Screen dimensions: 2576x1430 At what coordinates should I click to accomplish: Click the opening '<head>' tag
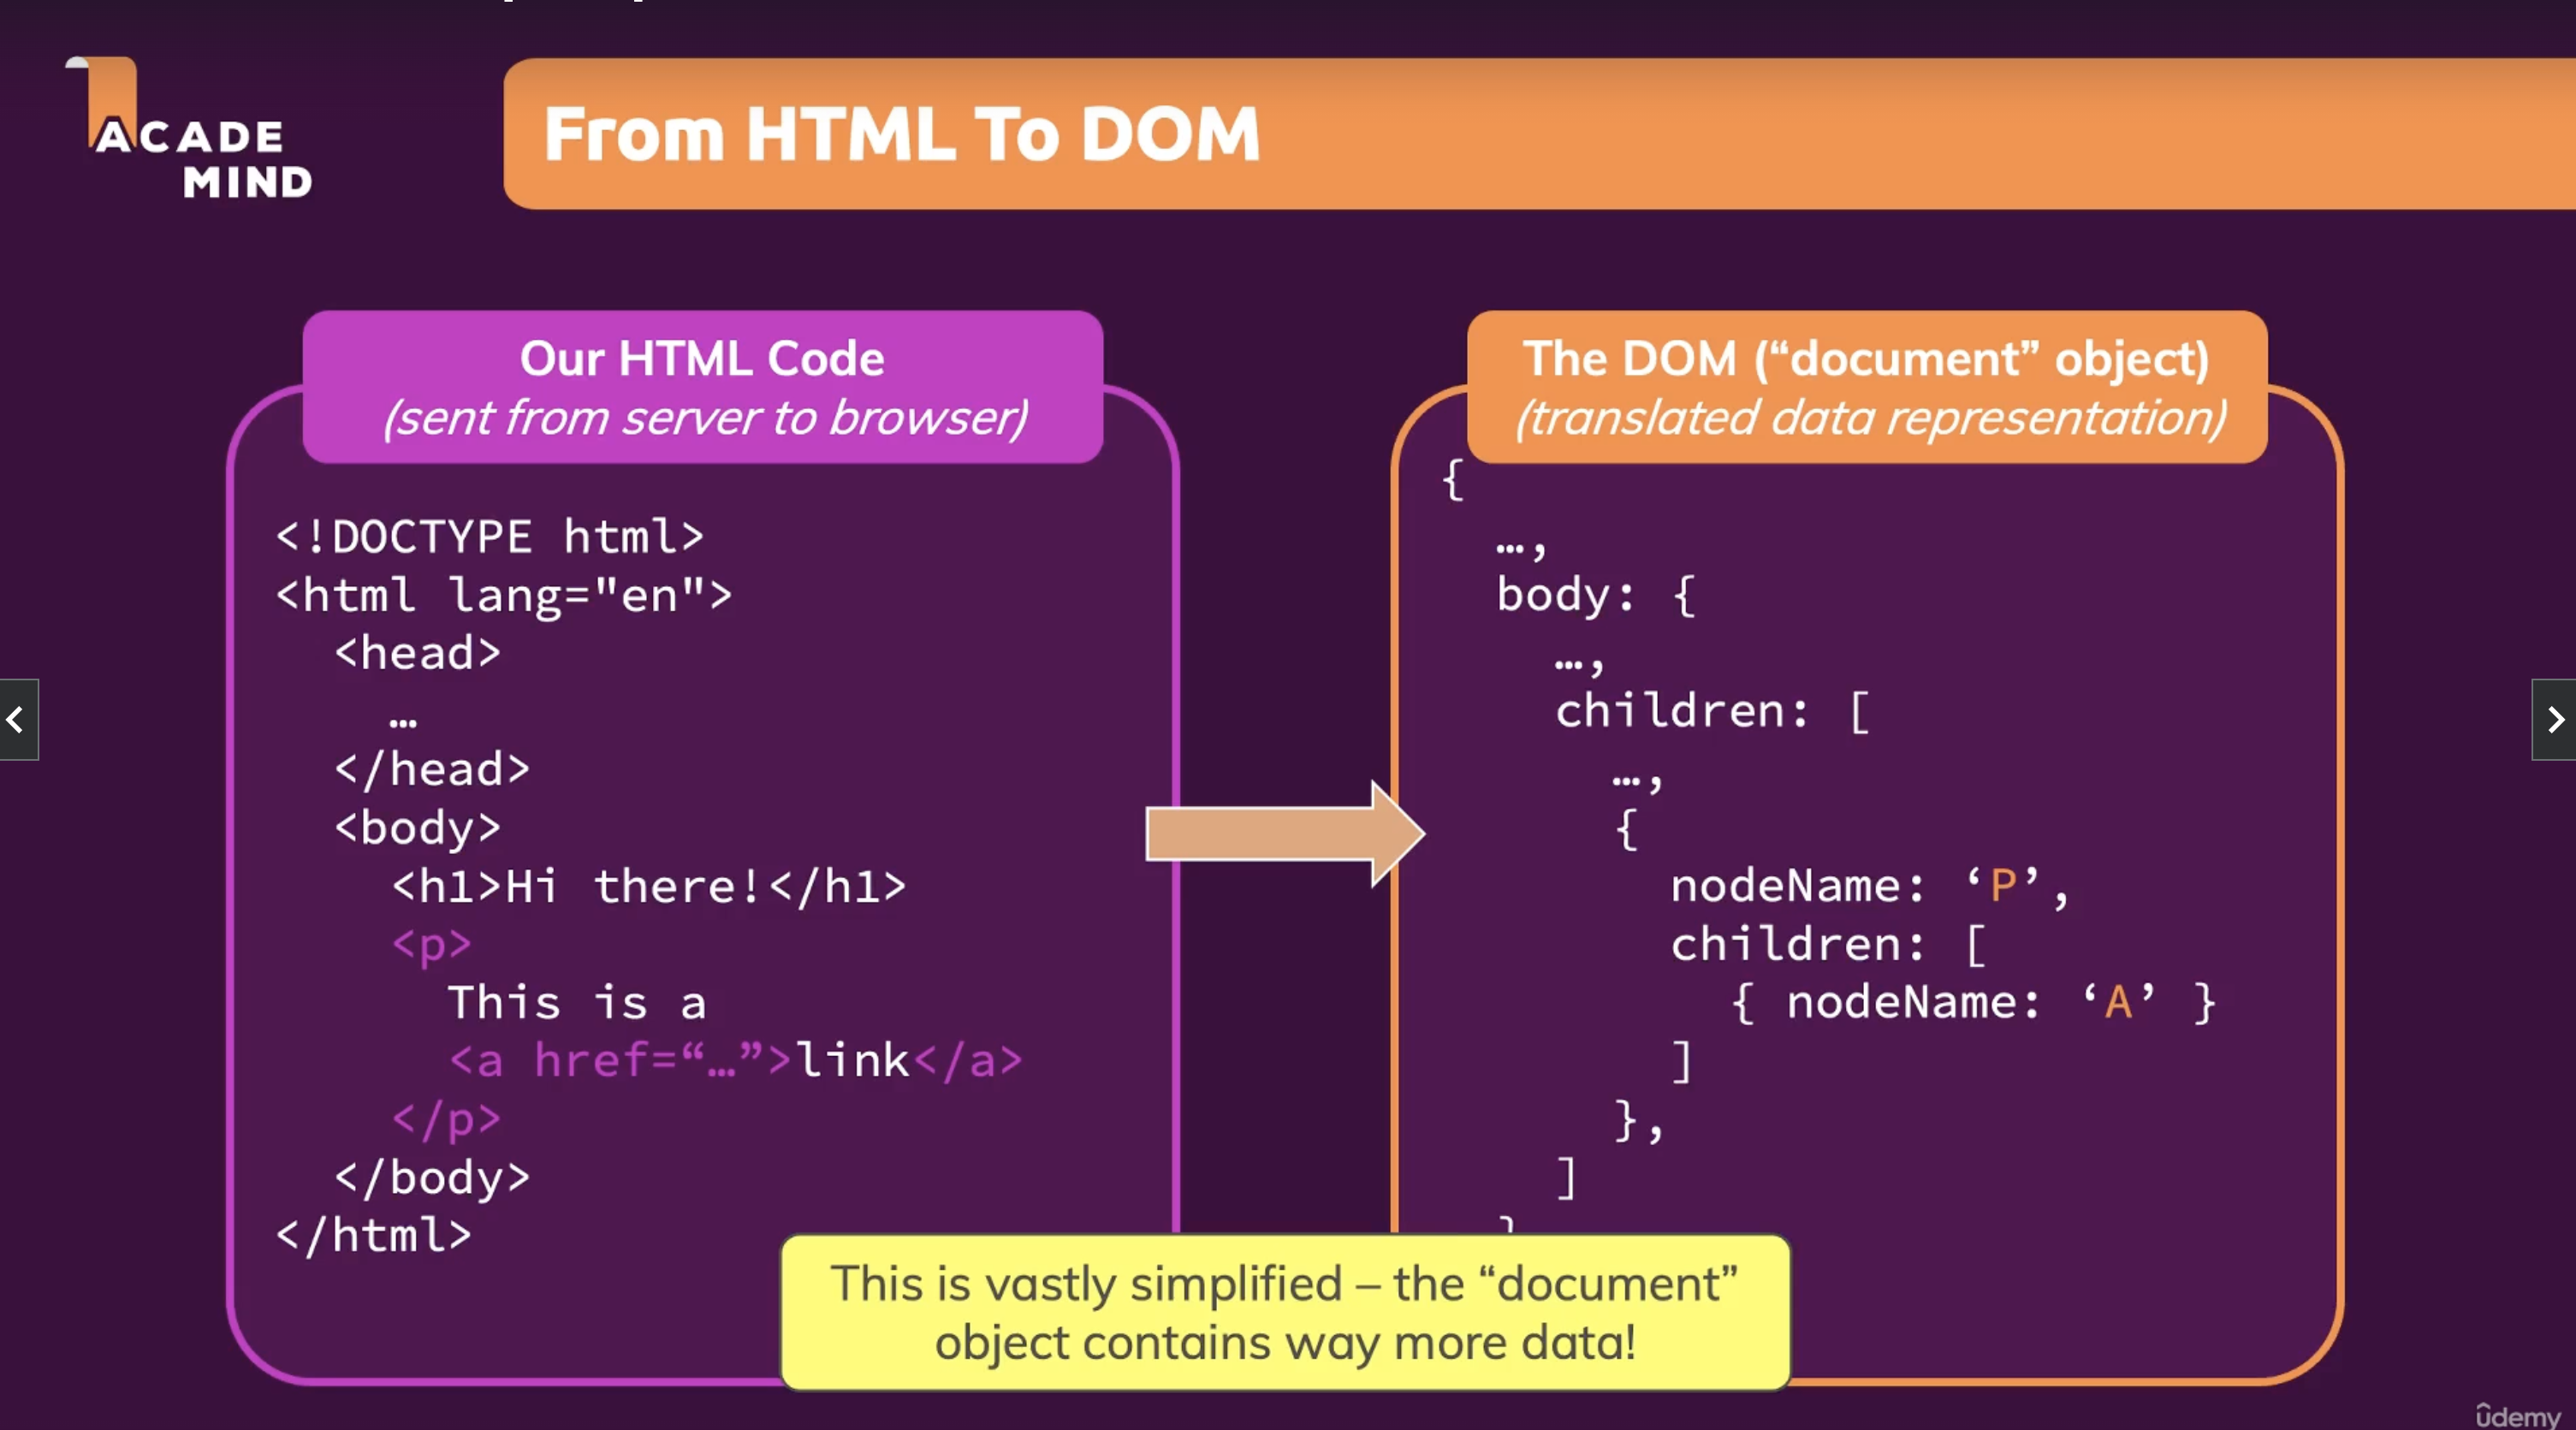418,653
